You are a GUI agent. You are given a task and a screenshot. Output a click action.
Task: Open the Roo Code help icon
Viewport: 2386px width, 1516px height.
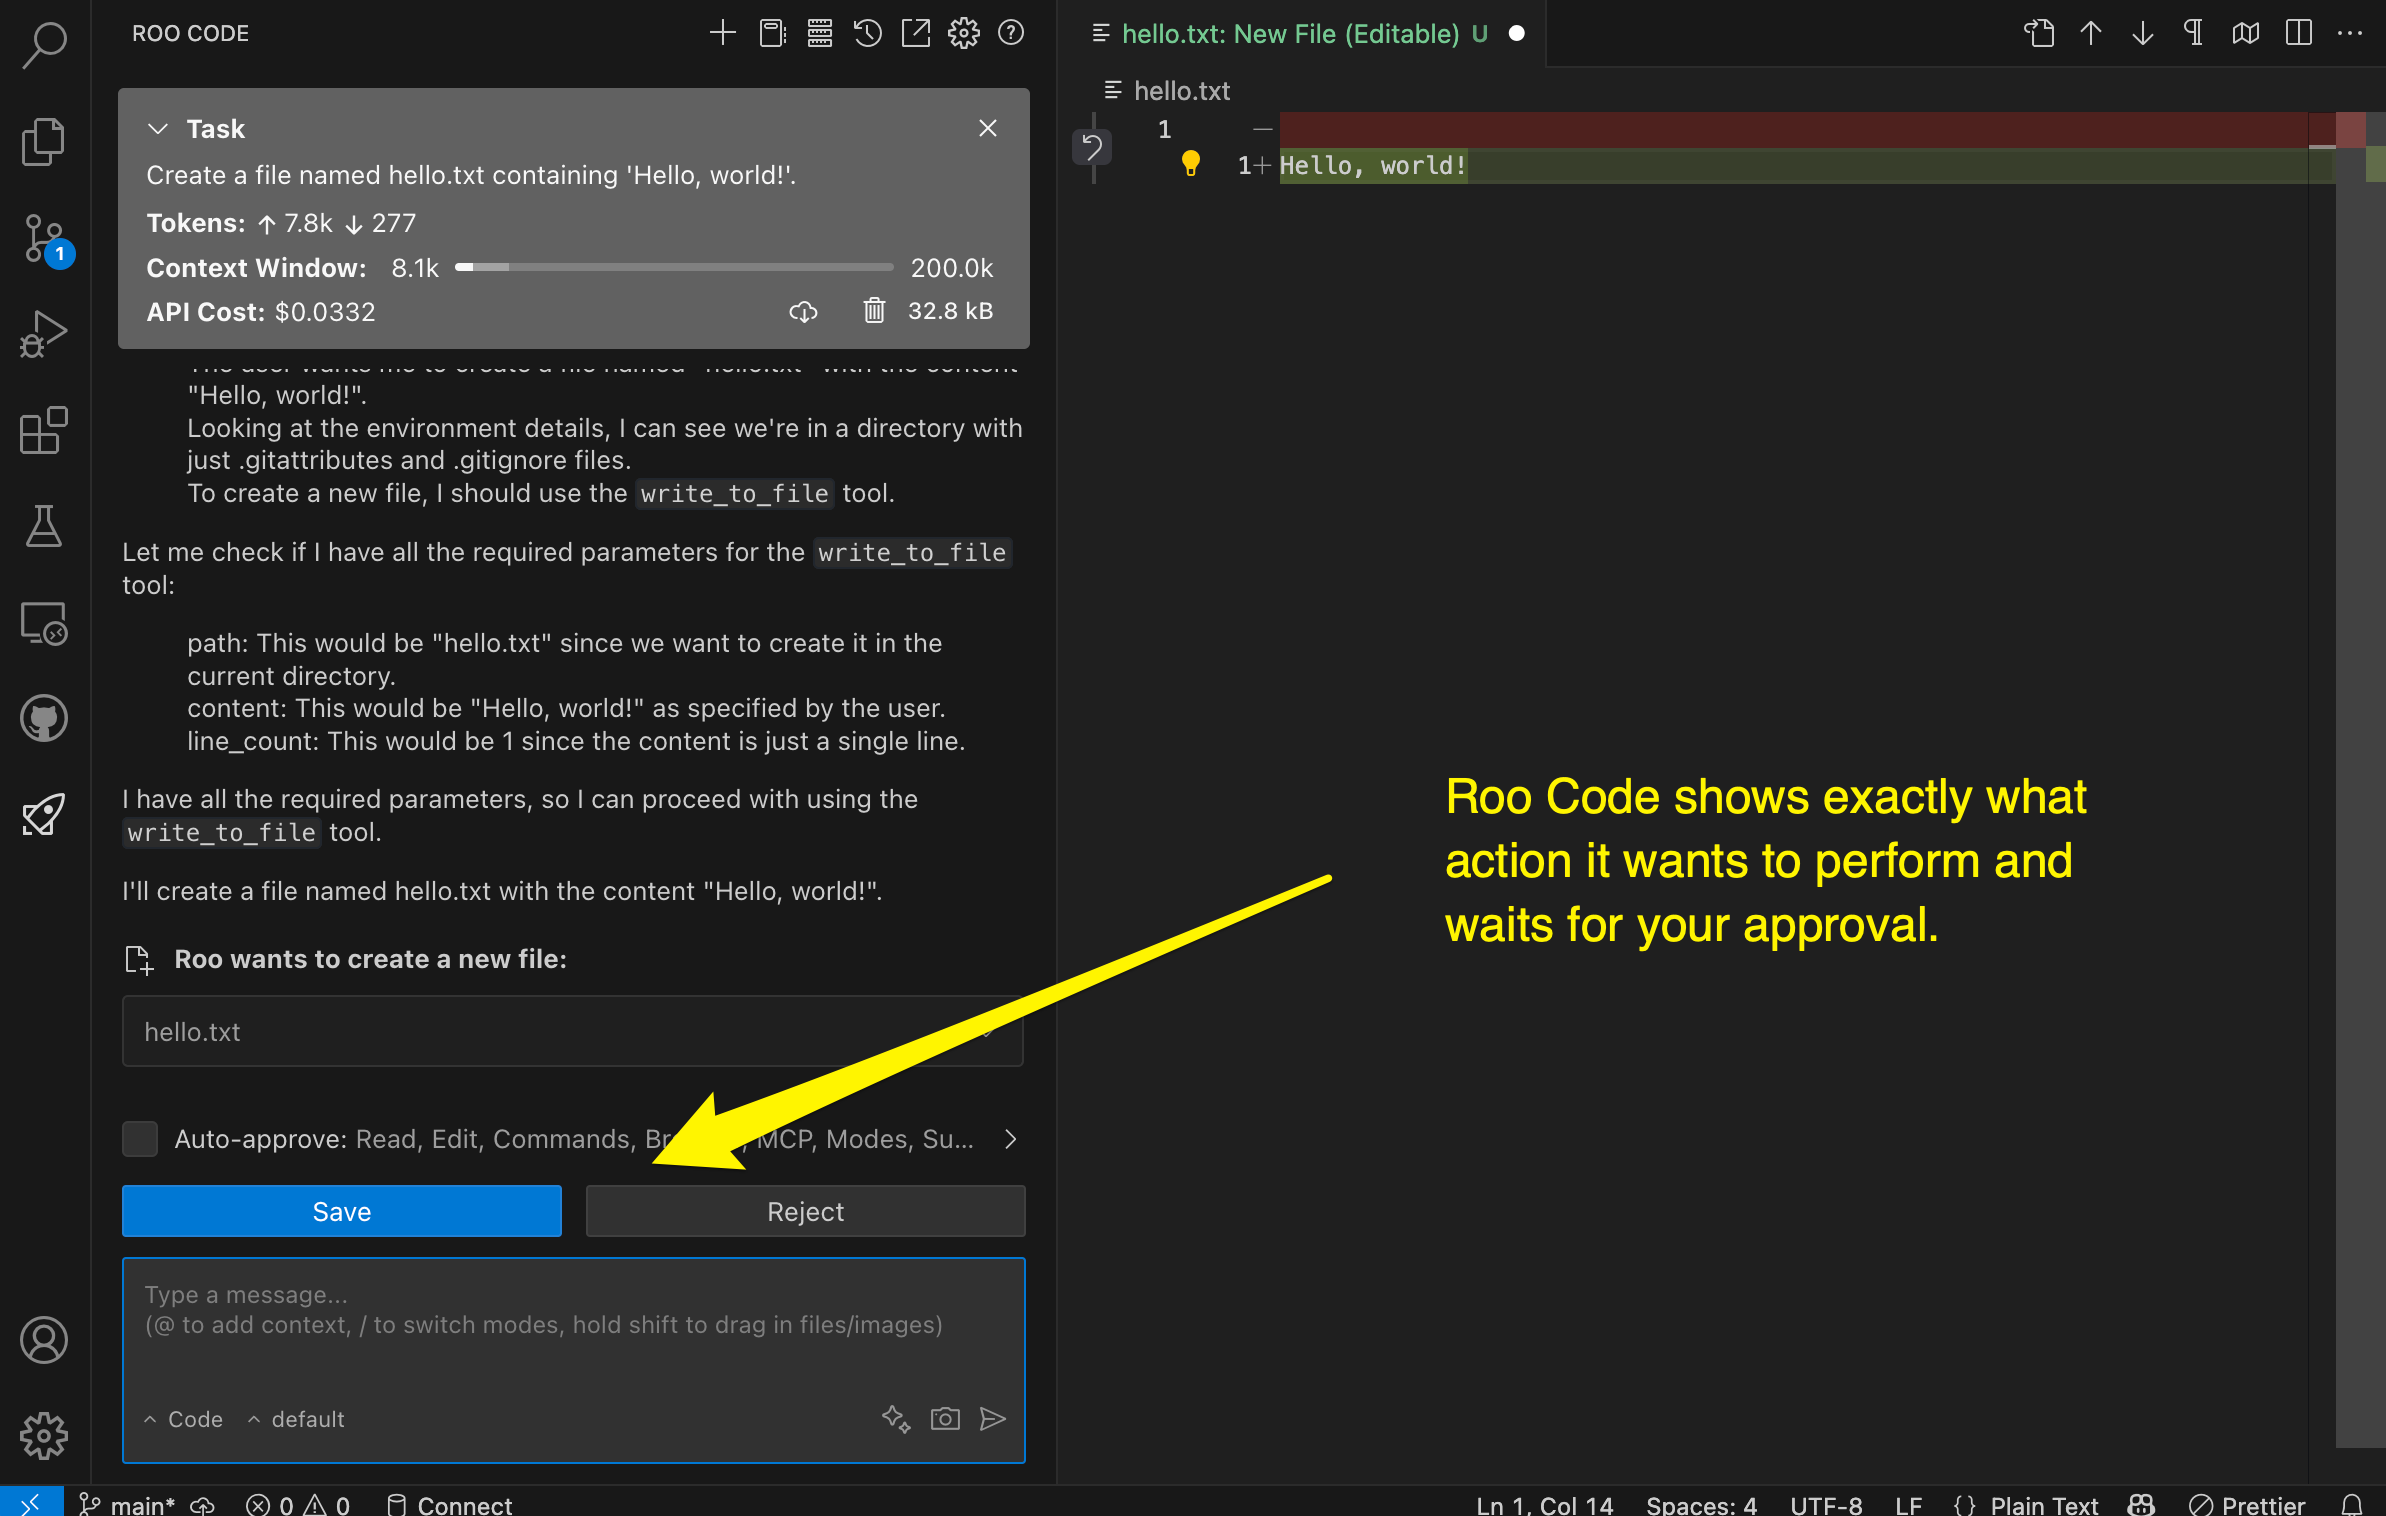click(x=1010, y=33)
